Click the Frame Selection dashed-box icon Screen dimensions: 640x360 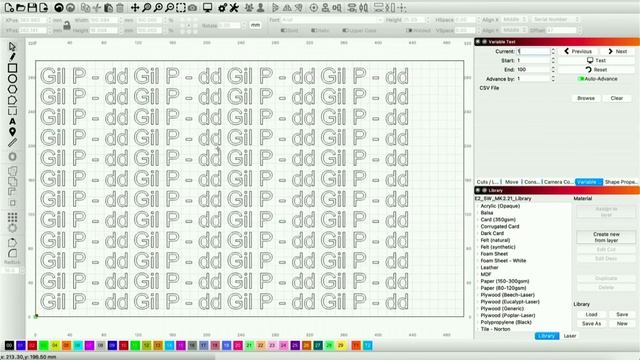pos(181,7)
